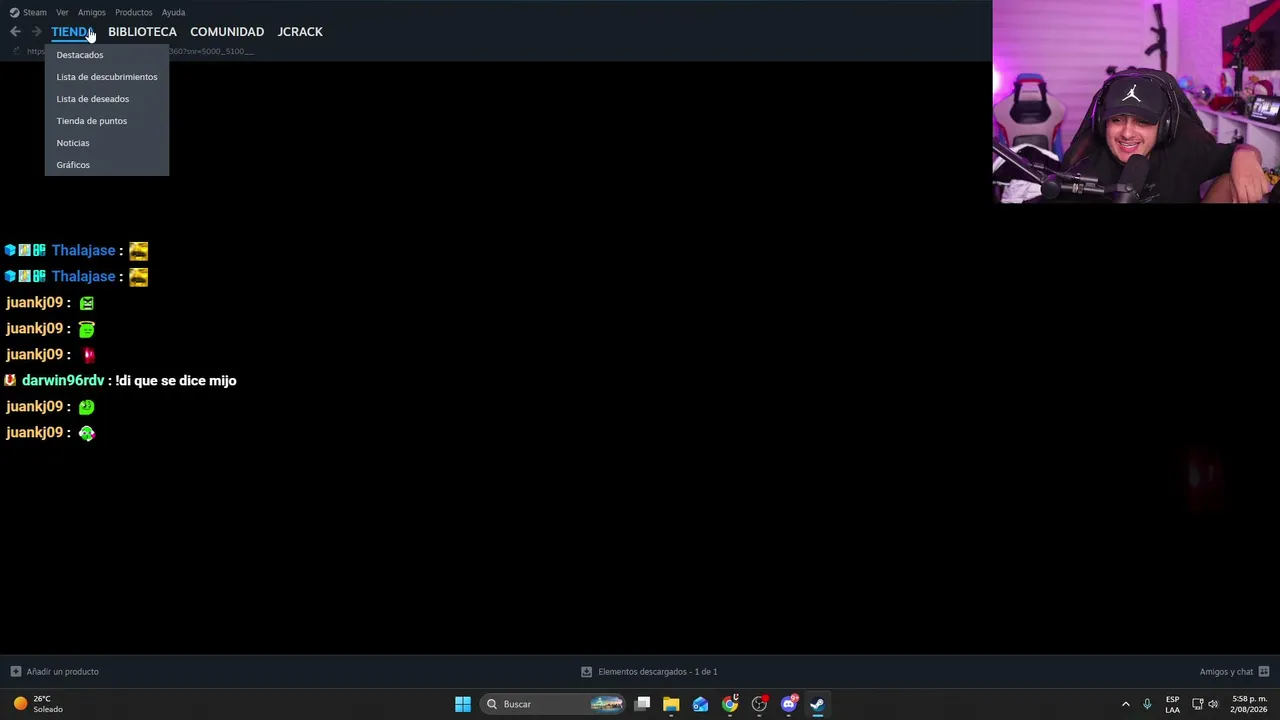The width and height of the screenshot is (1280, 720).
Task: Open the Ayuda menu
Action: (173, 12)
